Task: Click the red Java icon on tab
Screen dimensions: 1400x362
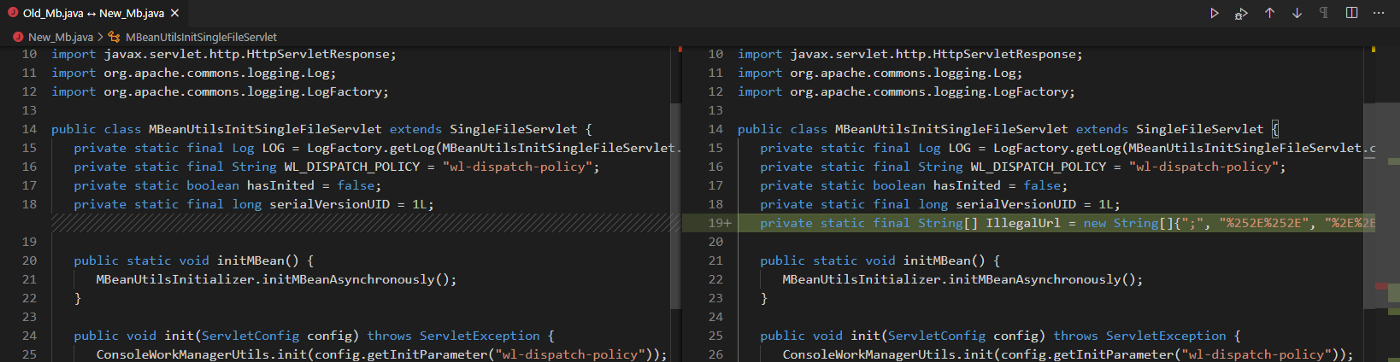Action: pos(12,13)
